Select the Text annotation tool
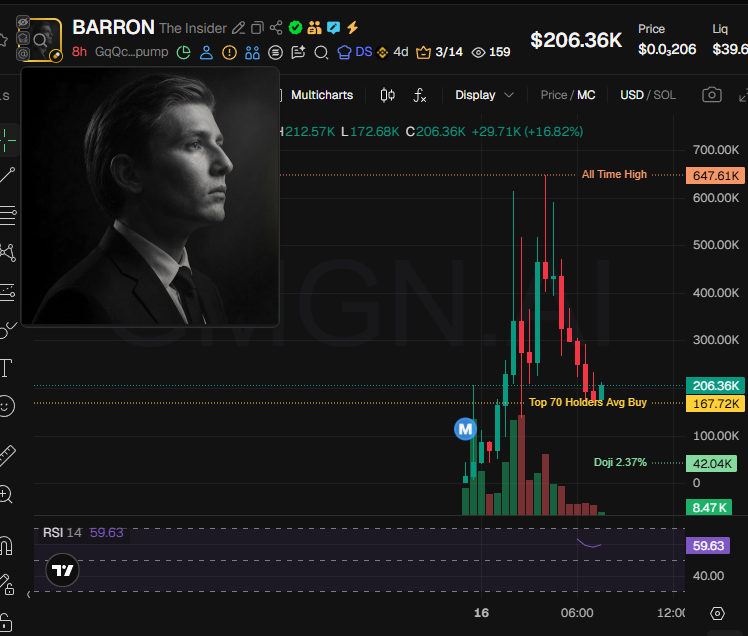 click(x=6, y=368)
